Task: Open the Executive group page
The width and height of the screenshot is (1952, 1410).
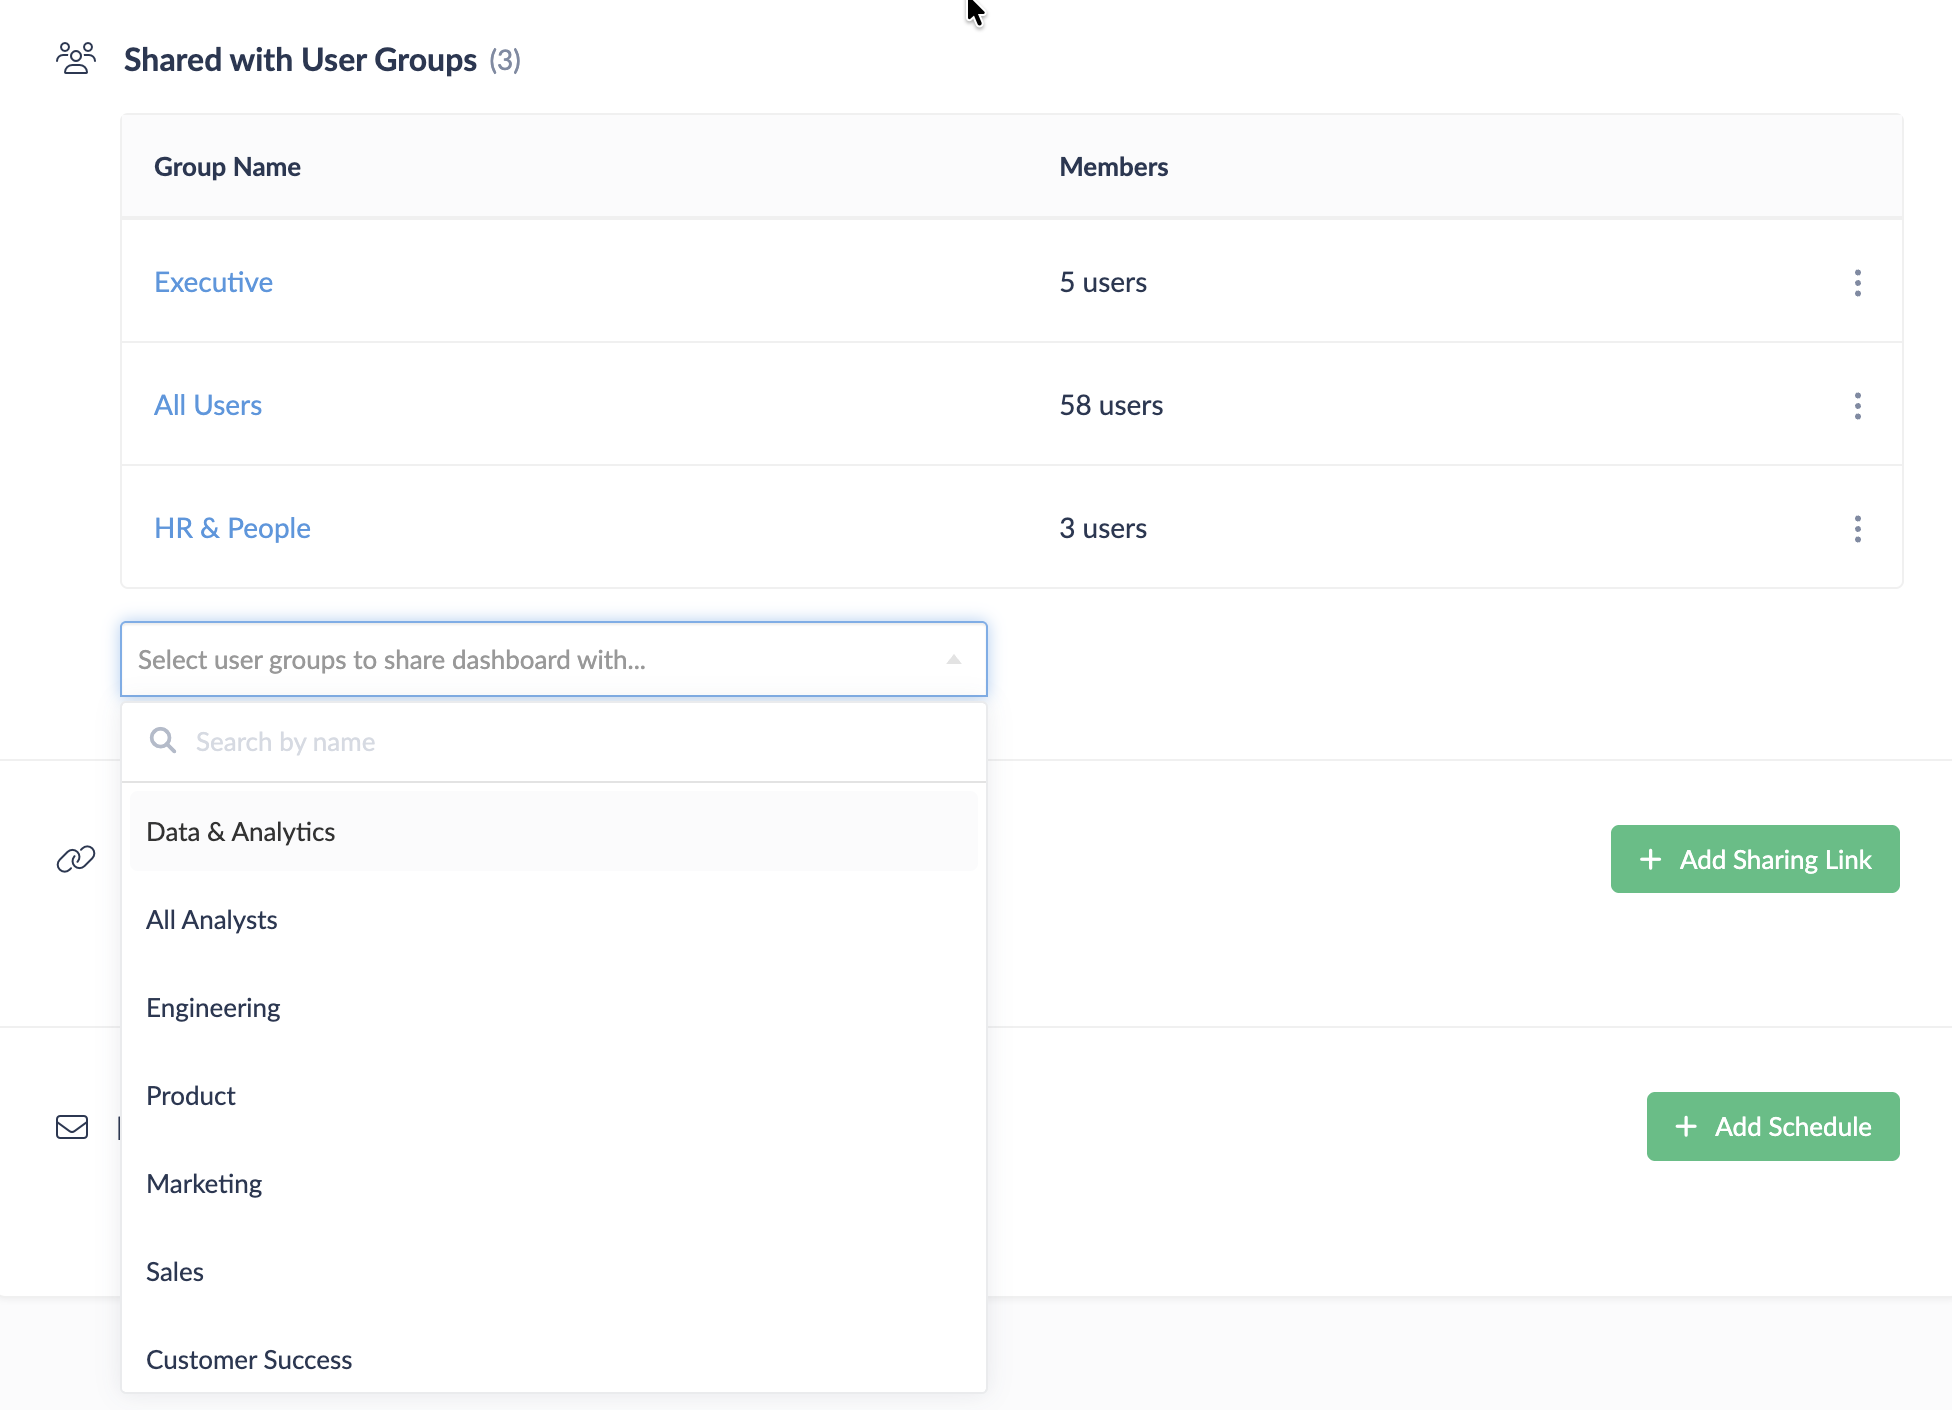Action: 213,282
